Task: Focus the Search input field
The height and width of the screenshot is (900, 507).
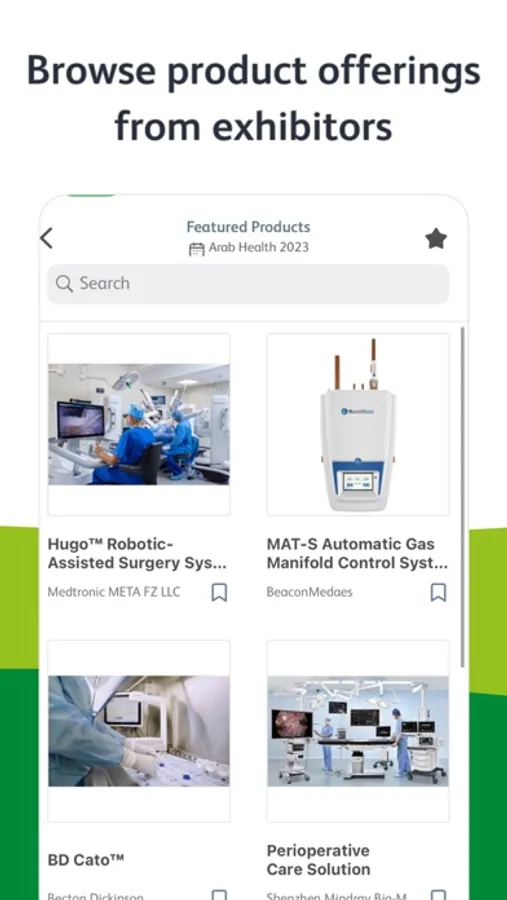Action: coord(248,284)
